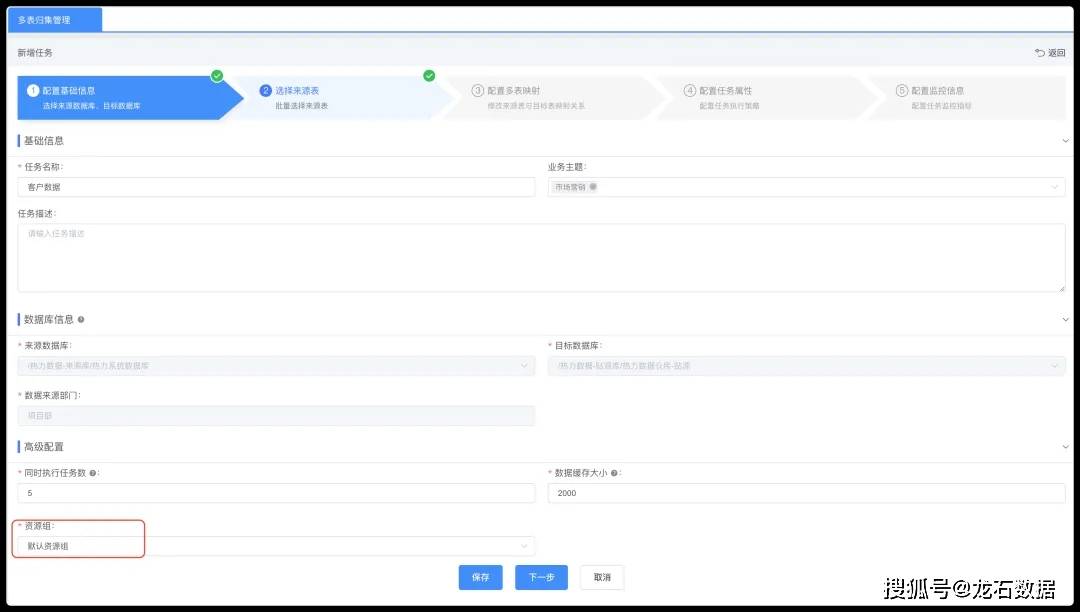Click the help icon next to 同时执行任务数

[x=93, y=473]
